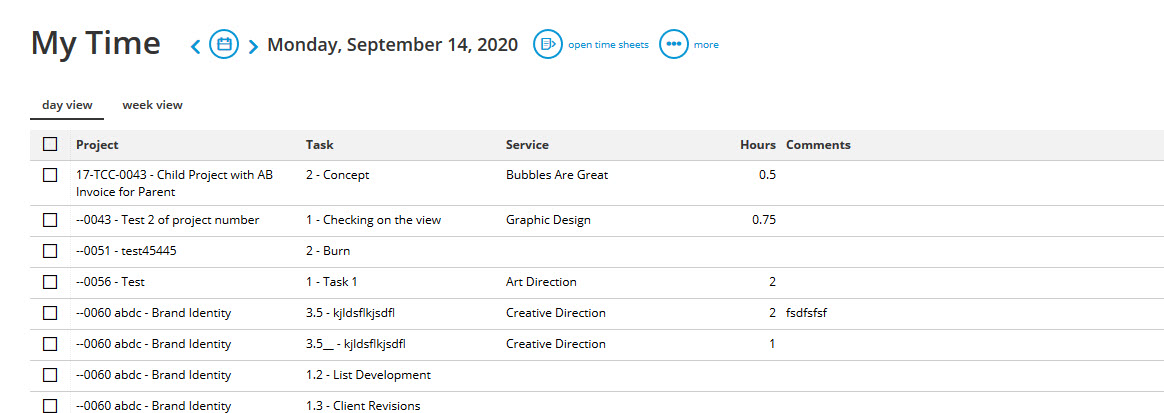Select the '--0051 - test45445' project
This screenshot has height=413, width=1164.
click(x=126, y=251)
